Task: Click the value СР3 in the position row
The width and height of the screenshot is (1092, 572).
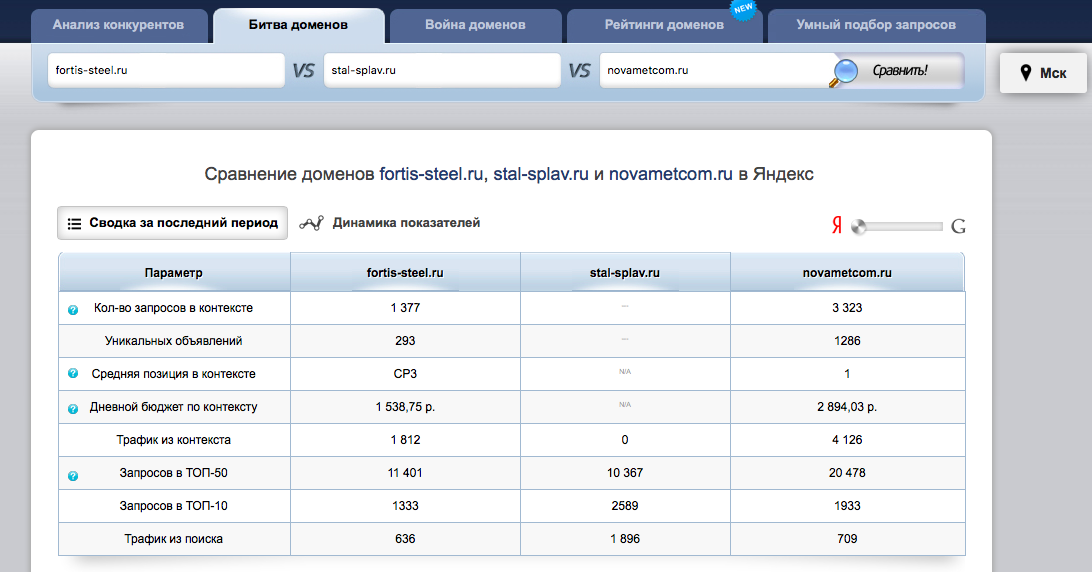Action: [405, 373]
